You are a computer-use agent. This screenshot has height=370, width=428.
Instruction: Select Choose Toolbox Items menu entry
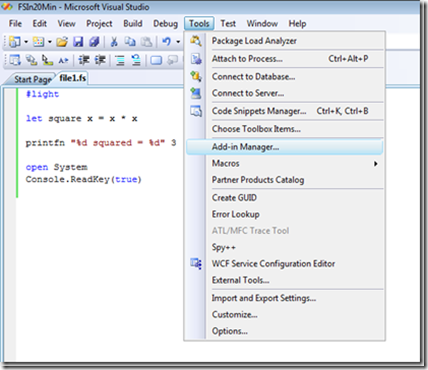tap(285, 129)
